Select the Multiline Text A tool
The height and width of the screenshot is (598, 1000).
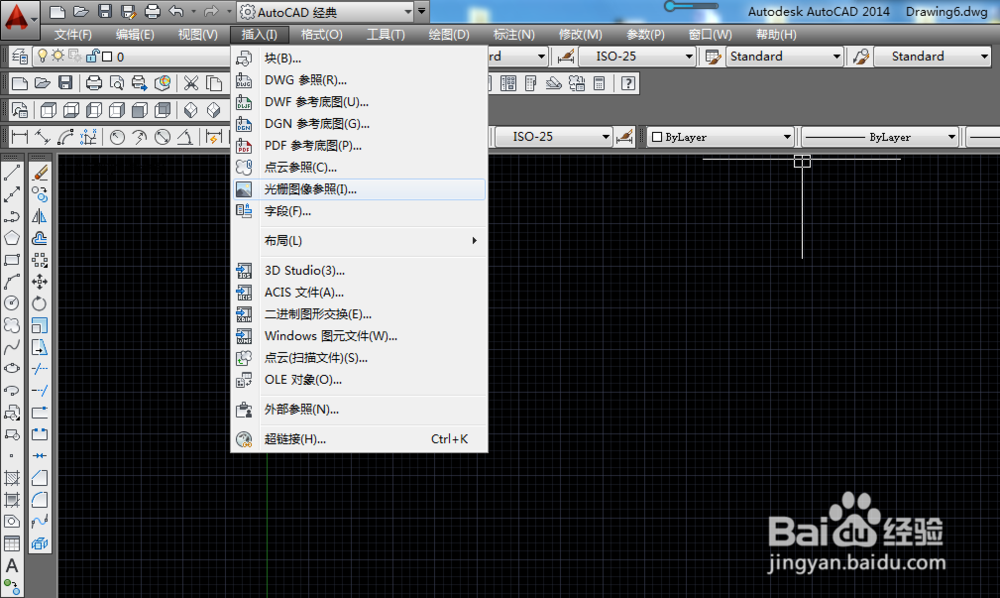coord(11,565)
